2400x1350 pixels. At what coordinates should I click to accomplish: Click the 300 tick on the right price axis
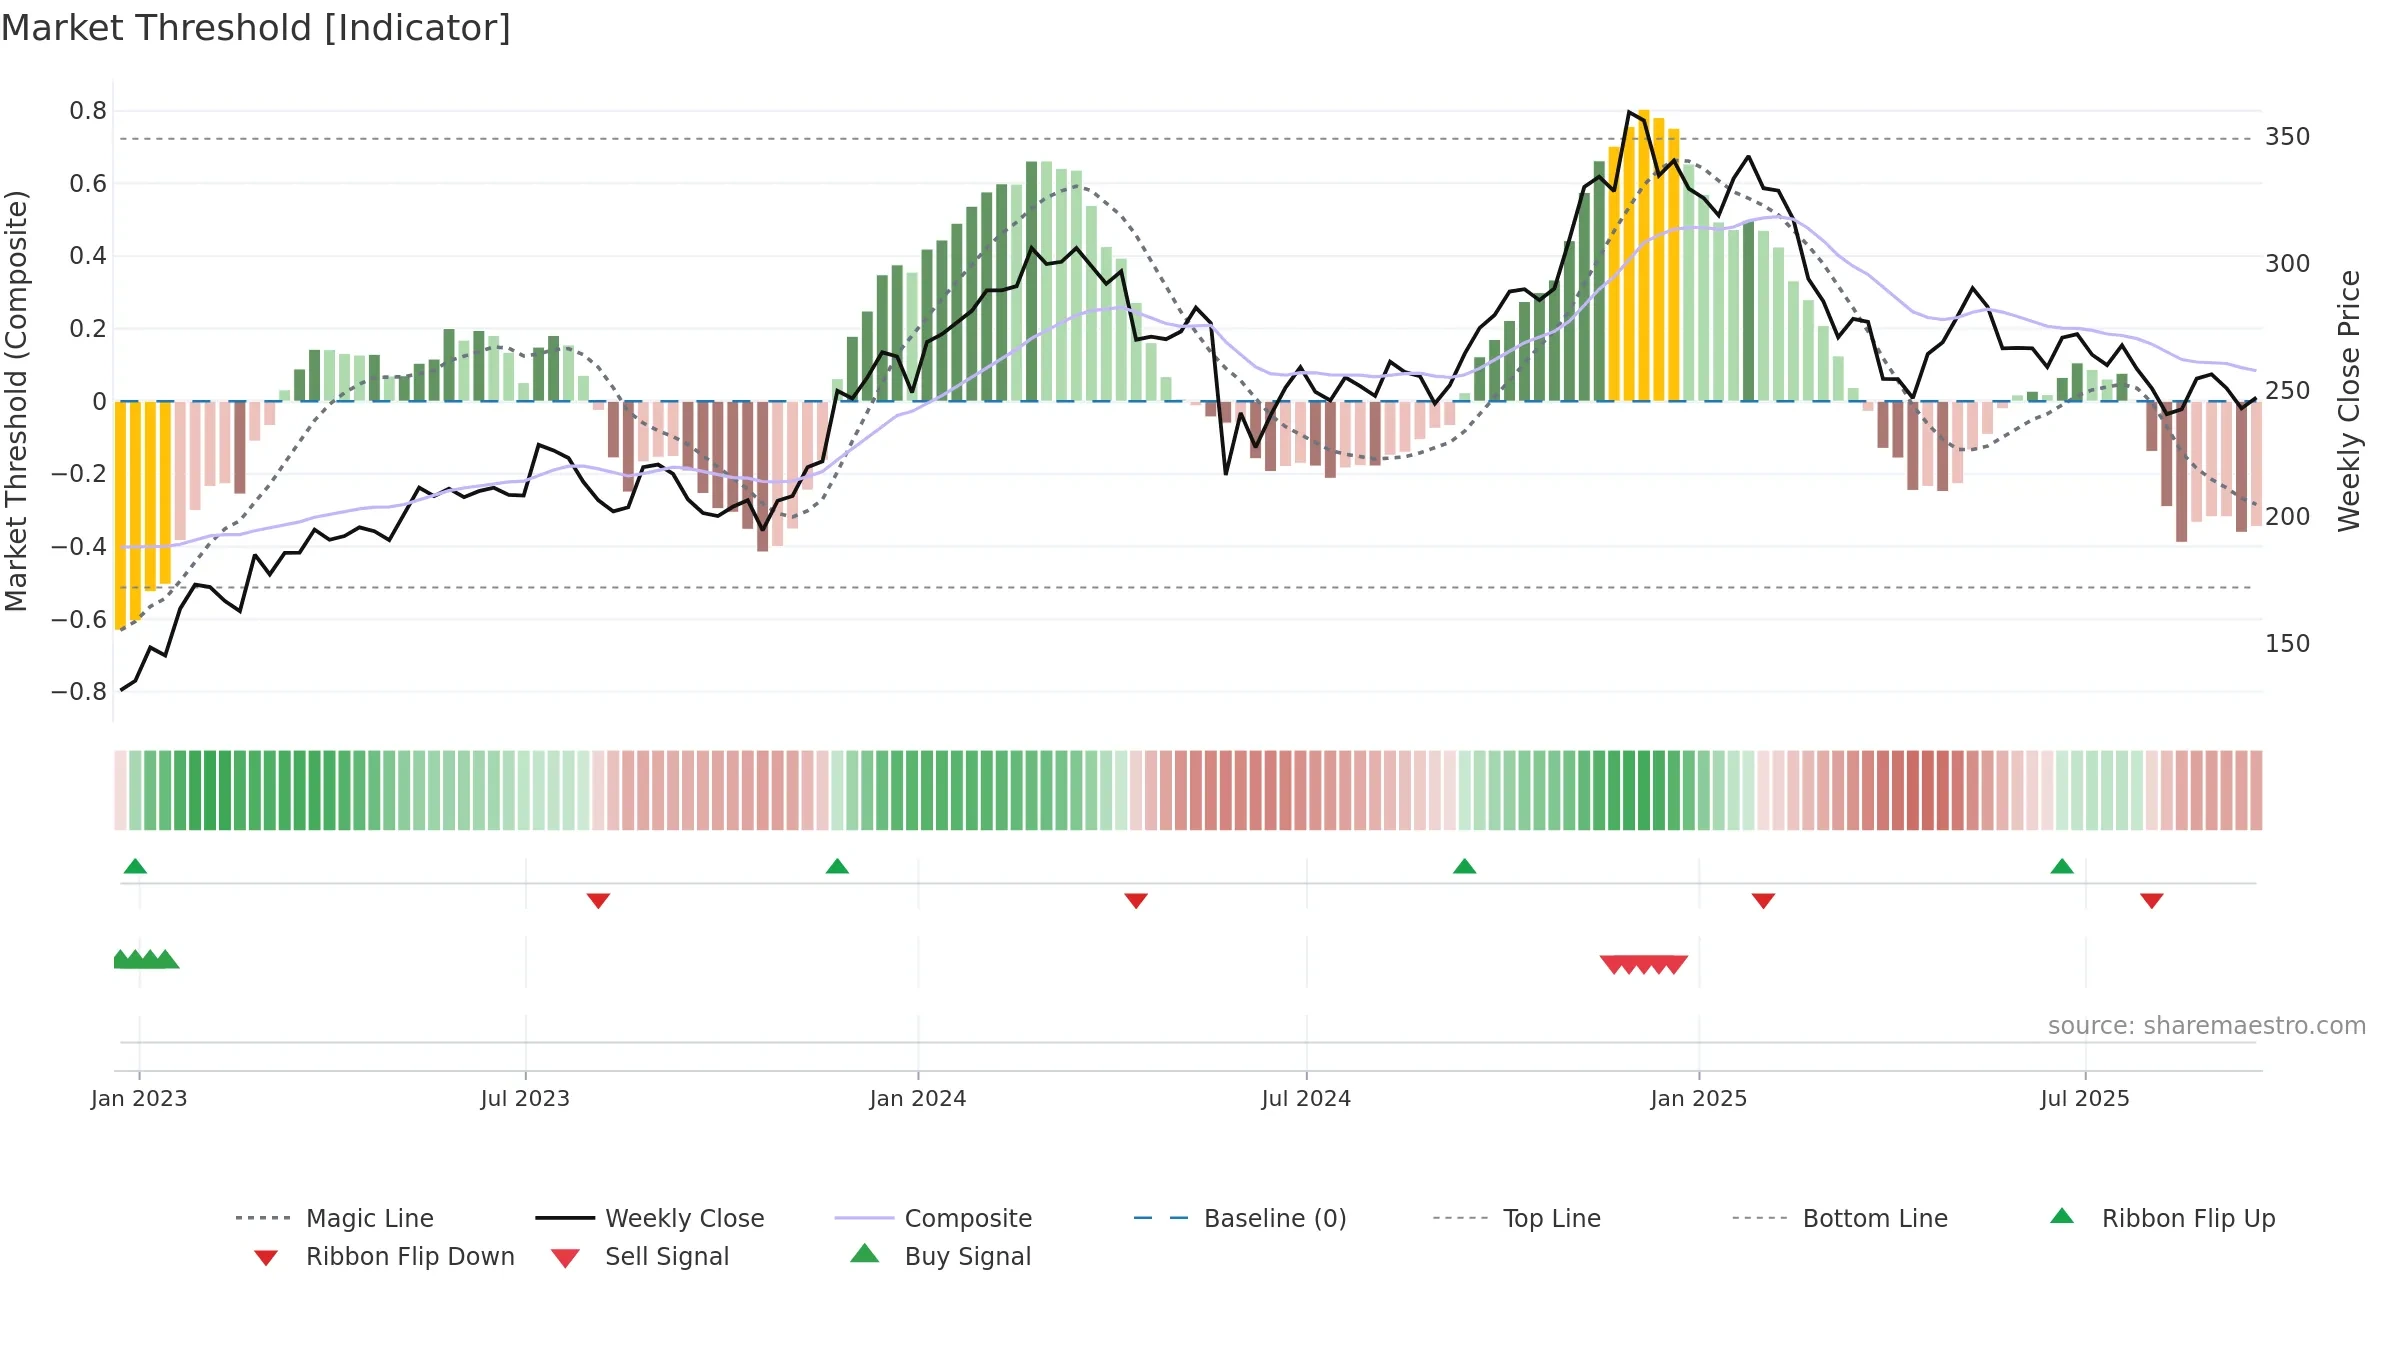pos(2288,263)
